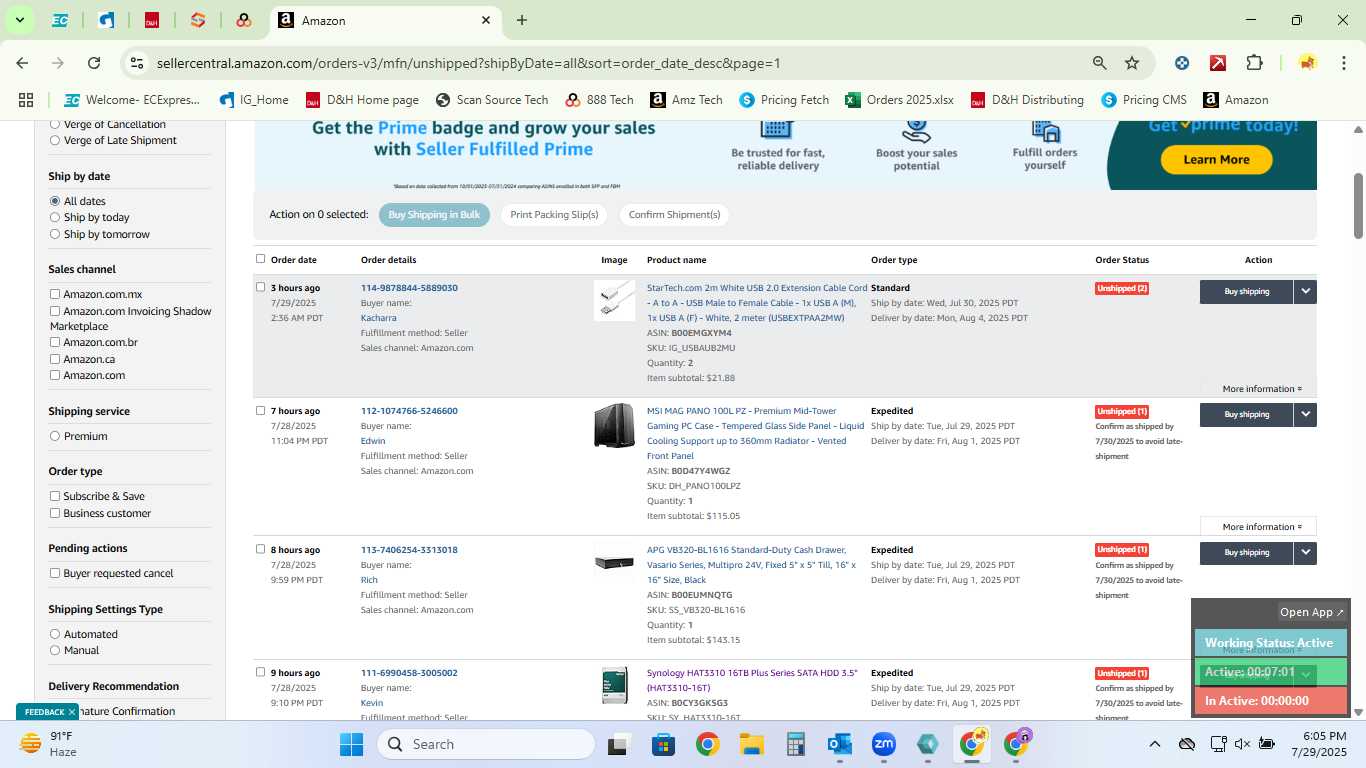The height and width of the screenshot is (768, 1366).
Task: Open the Extensions puzzle menu
Action: coord(1254,63)
